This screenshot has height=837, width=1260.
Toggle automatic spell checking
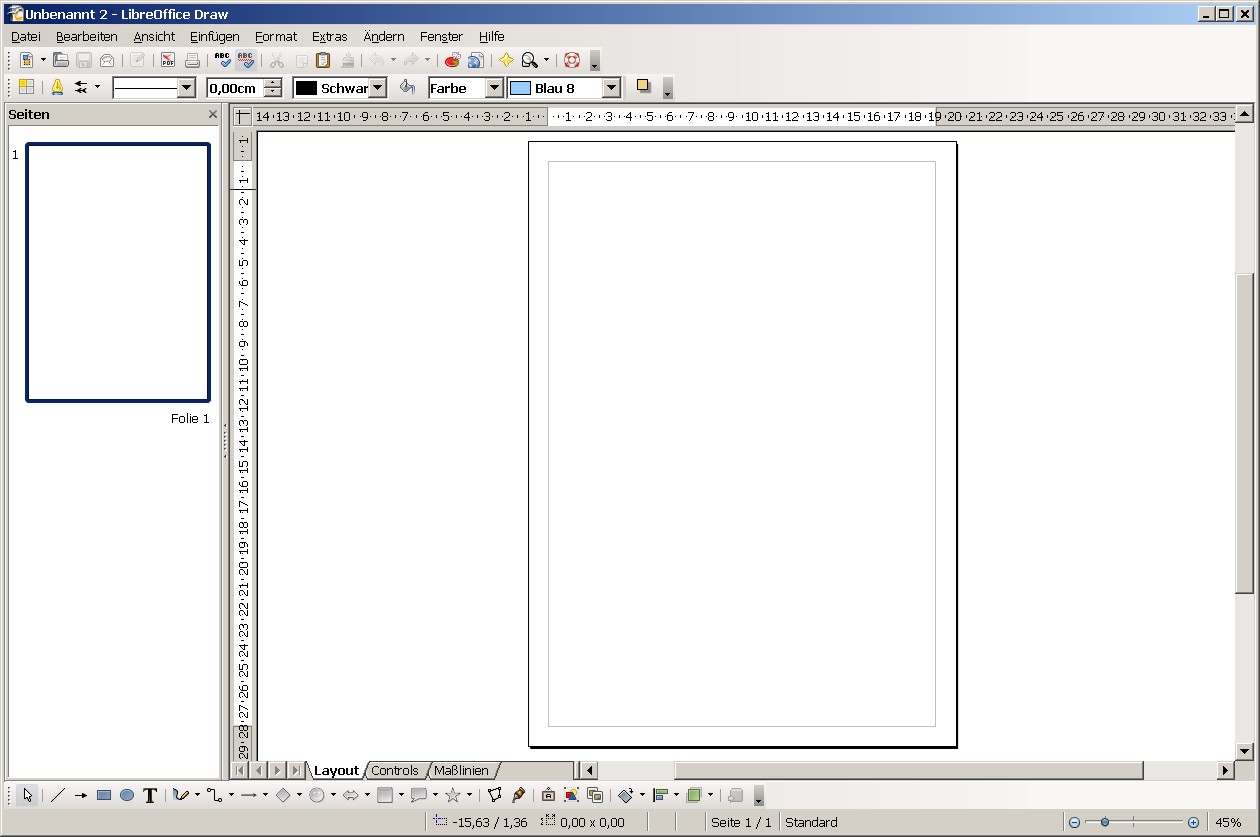[x=246, y=60]
